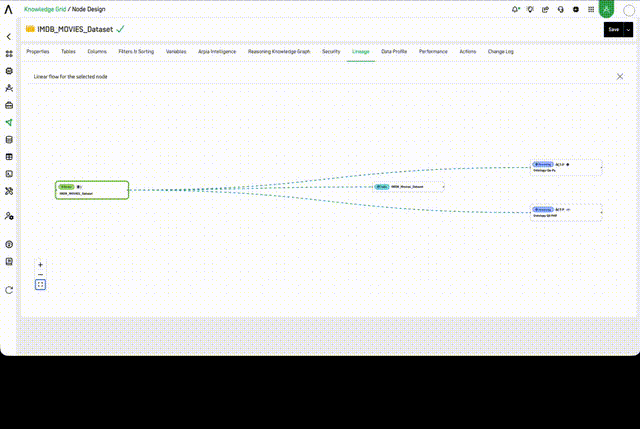Screen dimensions: 640x429
Task: Open the database cylinder sidebar icon
Action: [9, 140]
